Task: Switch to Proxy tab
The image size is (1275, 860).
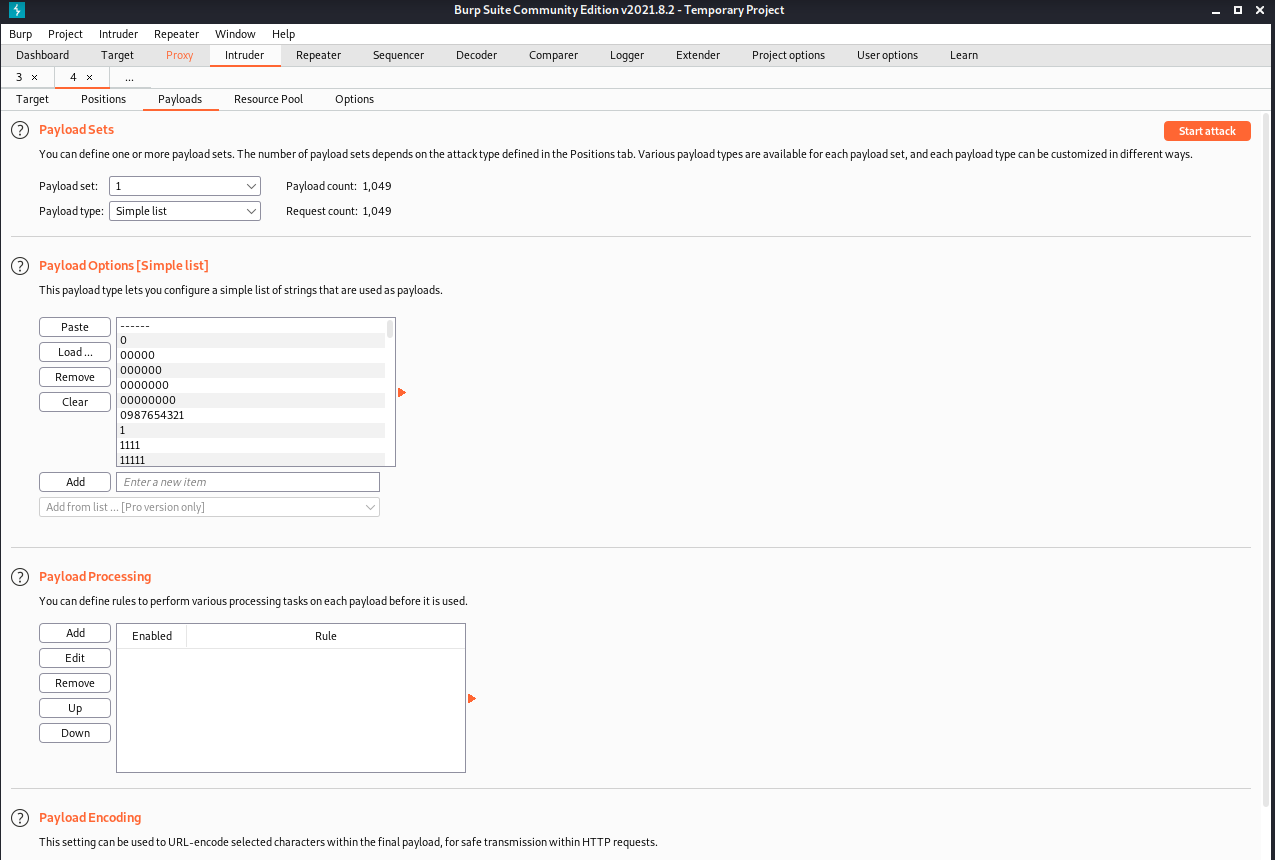Action: tap(180, 55)
